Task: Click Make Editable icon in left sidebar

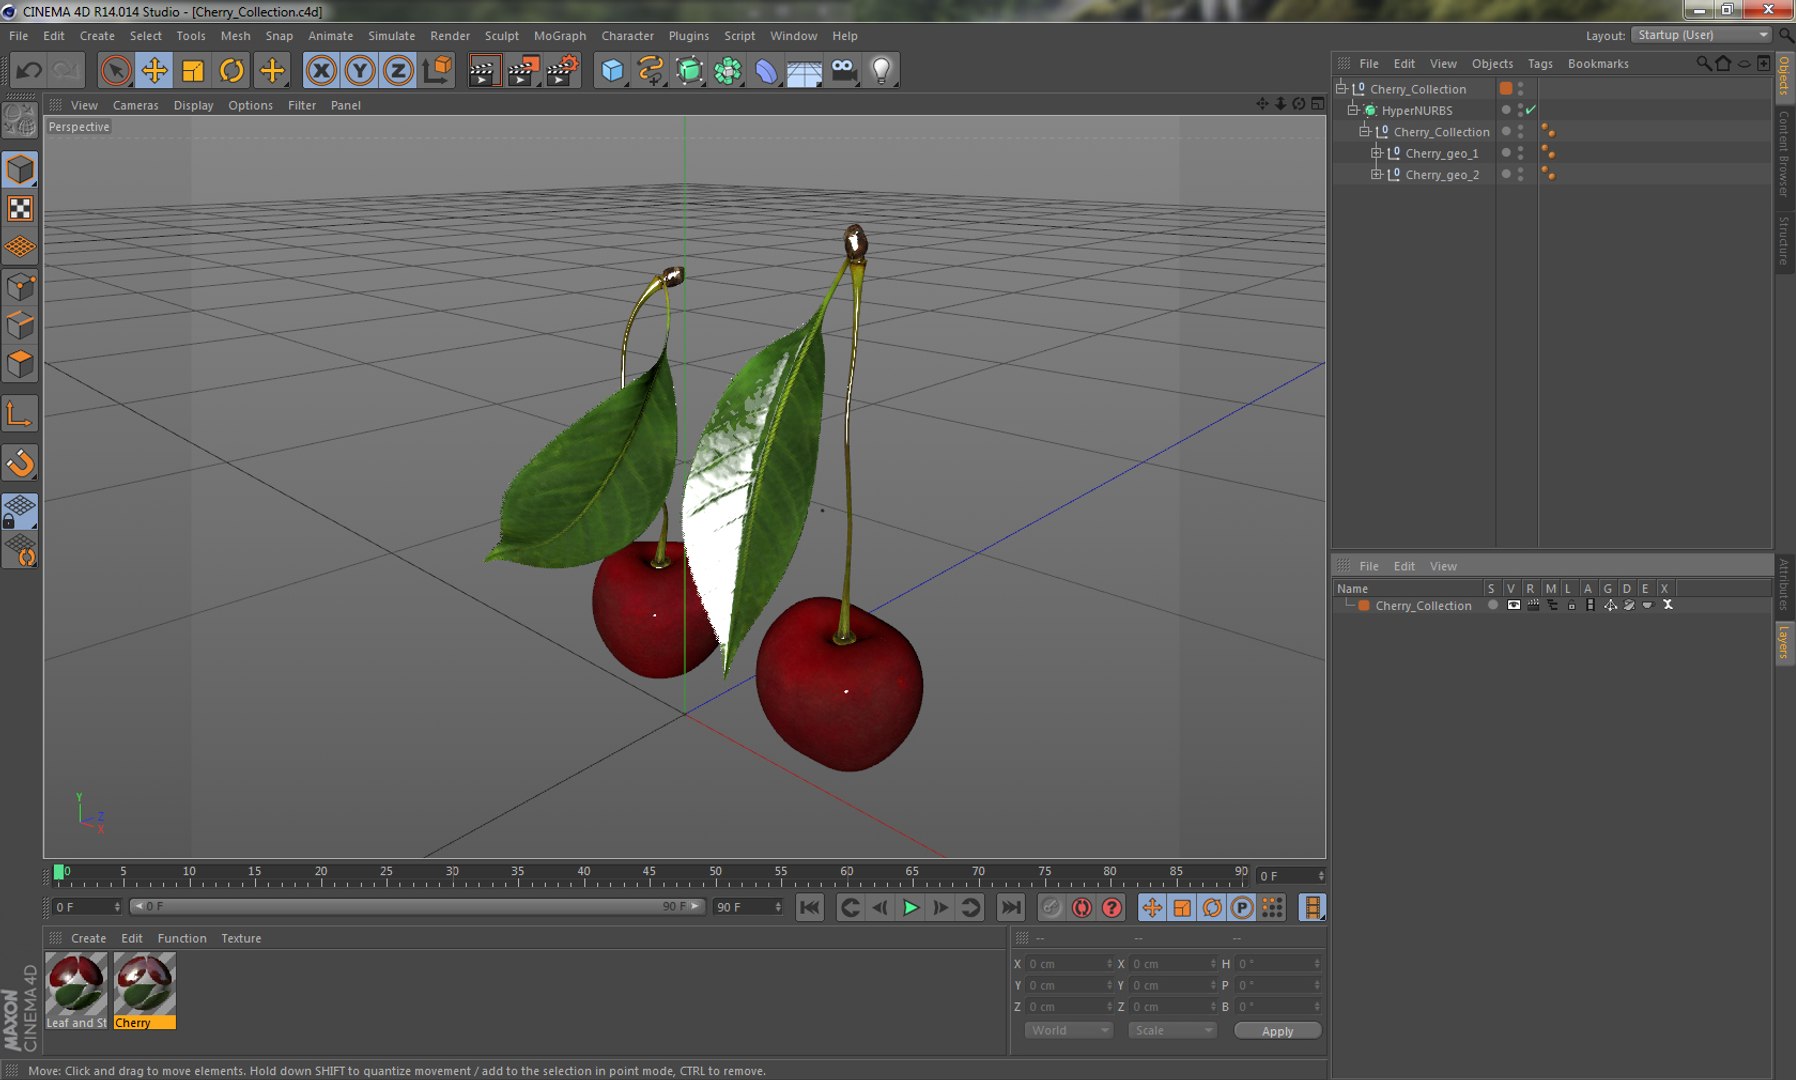Action: (20, 121)
